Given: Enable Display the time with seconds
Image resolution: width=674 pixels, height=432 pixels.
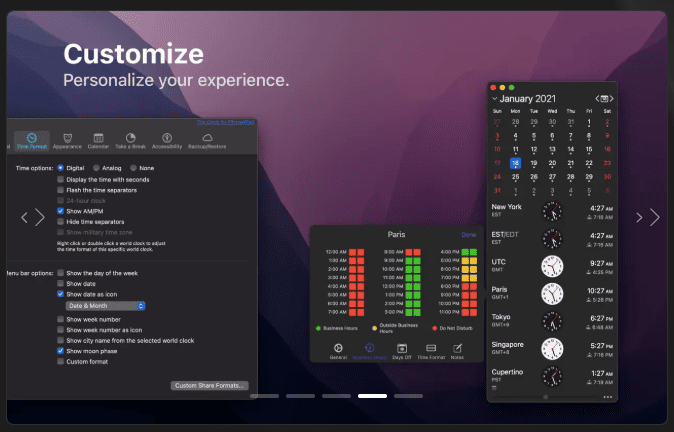Looking at the screenshot, I should click(60, 179).
